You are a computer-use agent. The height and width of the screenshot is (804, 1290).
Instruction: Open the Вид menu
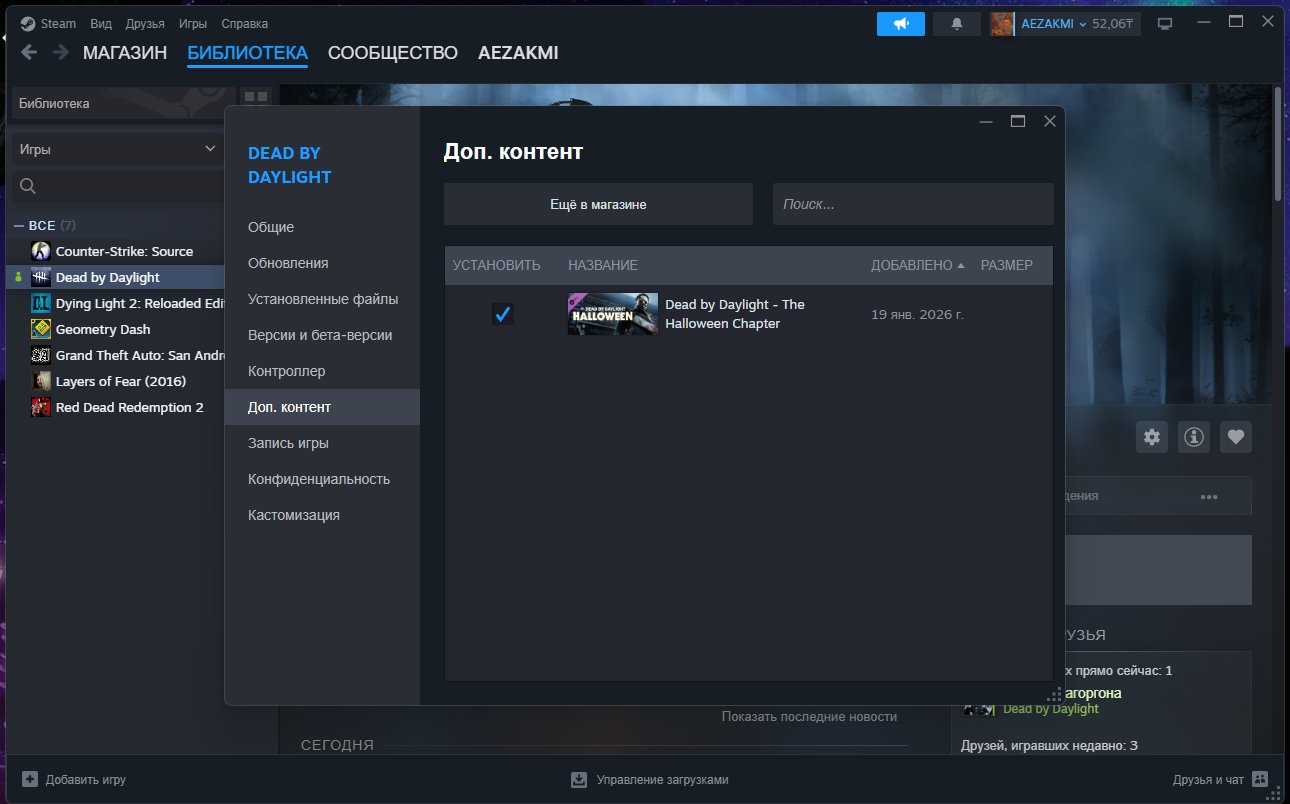(x=101, y=23)
